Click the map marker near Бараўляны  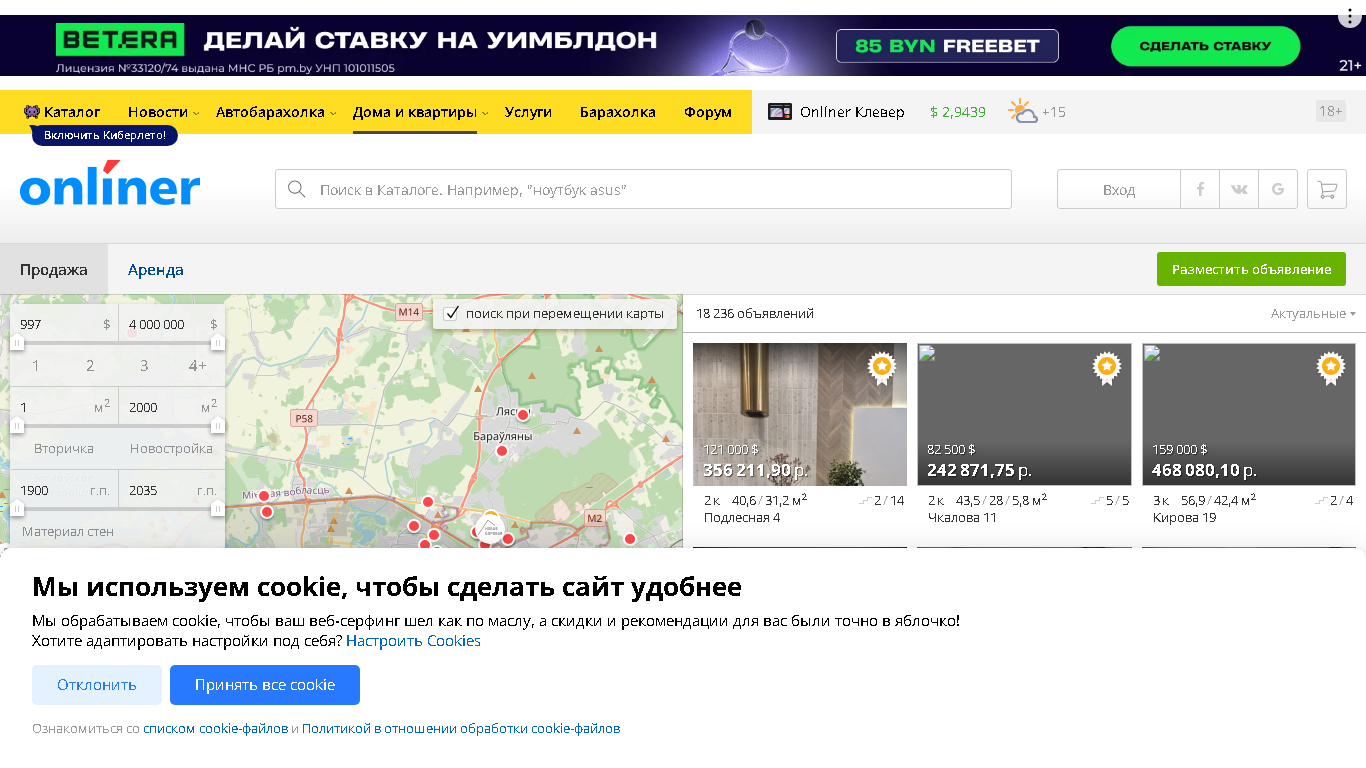pos(502,451)
